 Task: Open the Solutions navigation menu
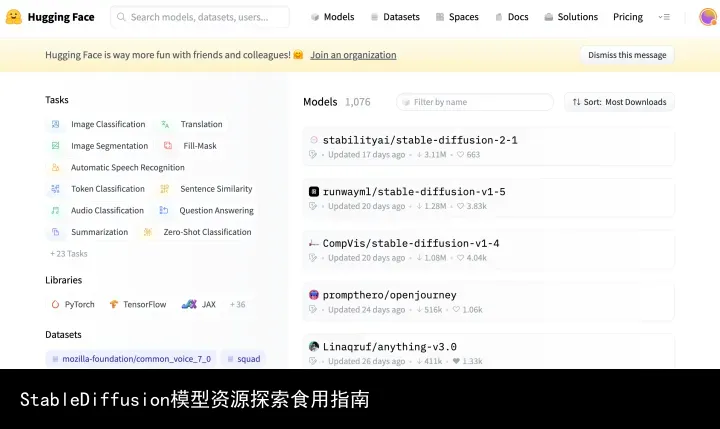(571, 17)
